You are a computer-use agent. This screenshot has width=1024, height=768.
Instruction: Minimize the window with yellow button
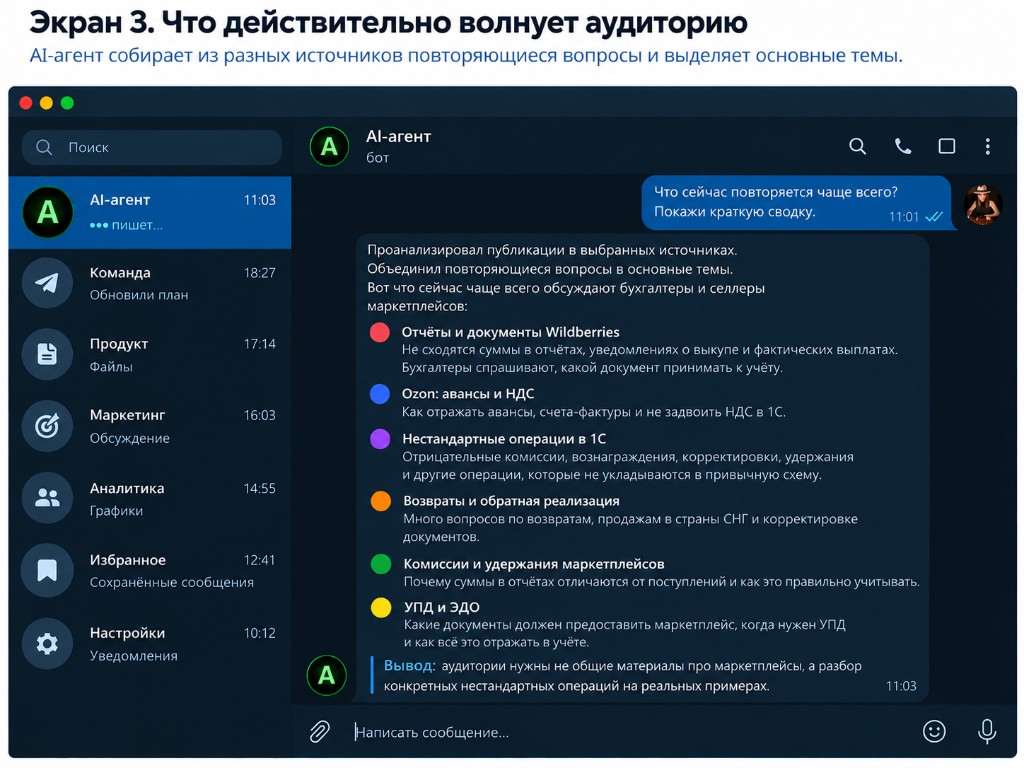46,103
